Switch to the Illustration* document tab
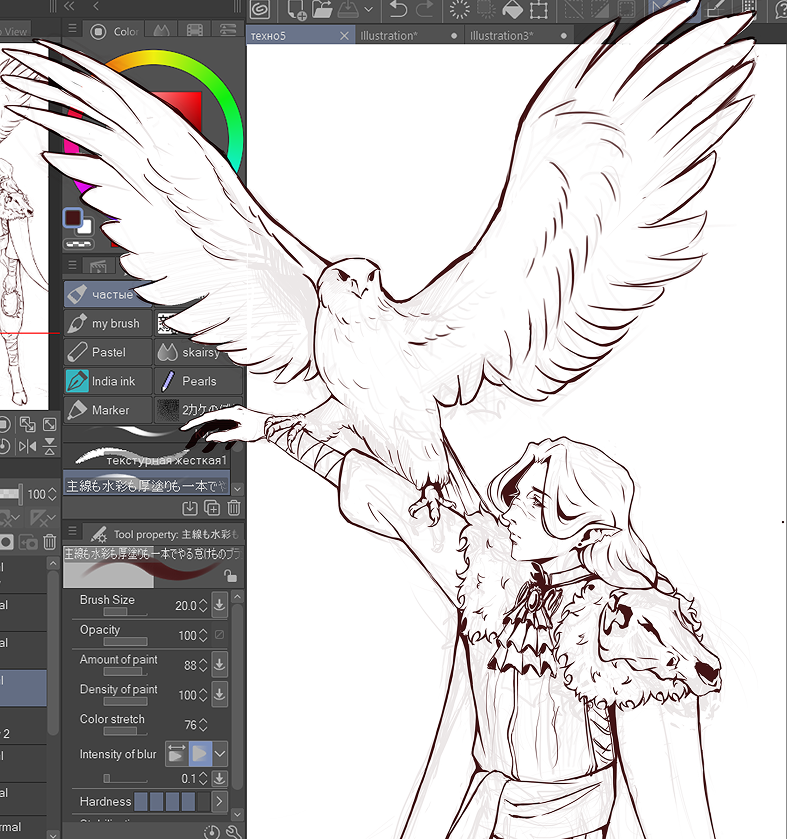787x839 pixels. (388, 36)
